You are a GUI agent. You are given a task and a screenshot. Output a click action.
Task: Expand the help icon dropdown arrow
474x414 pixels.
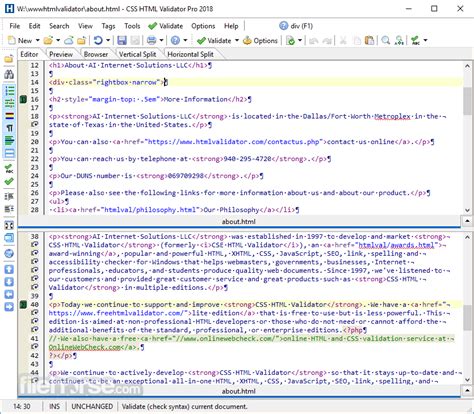point(185,41)
